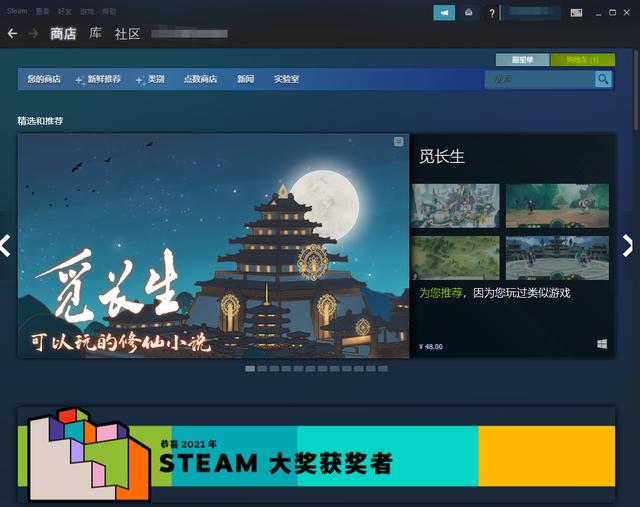Screen dimensions: 640x507
Task: Show previous featured game with left chevron
Action: point(5,245)
